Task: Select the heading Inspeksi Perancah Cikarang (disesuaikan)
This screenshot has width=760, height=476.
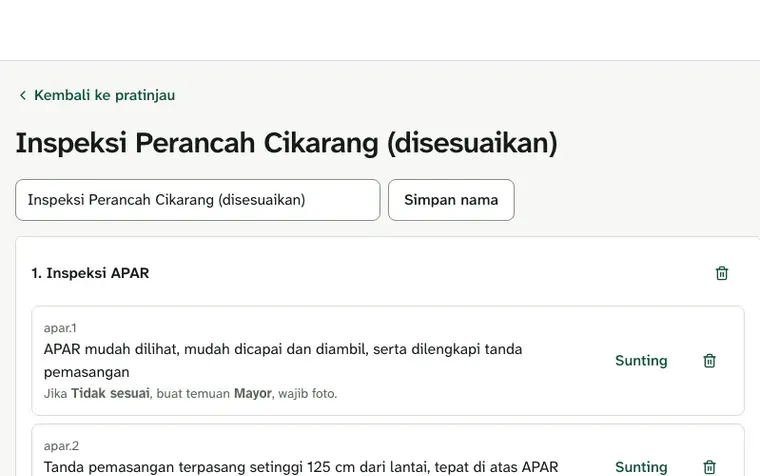Action: [x=286, y=143]
